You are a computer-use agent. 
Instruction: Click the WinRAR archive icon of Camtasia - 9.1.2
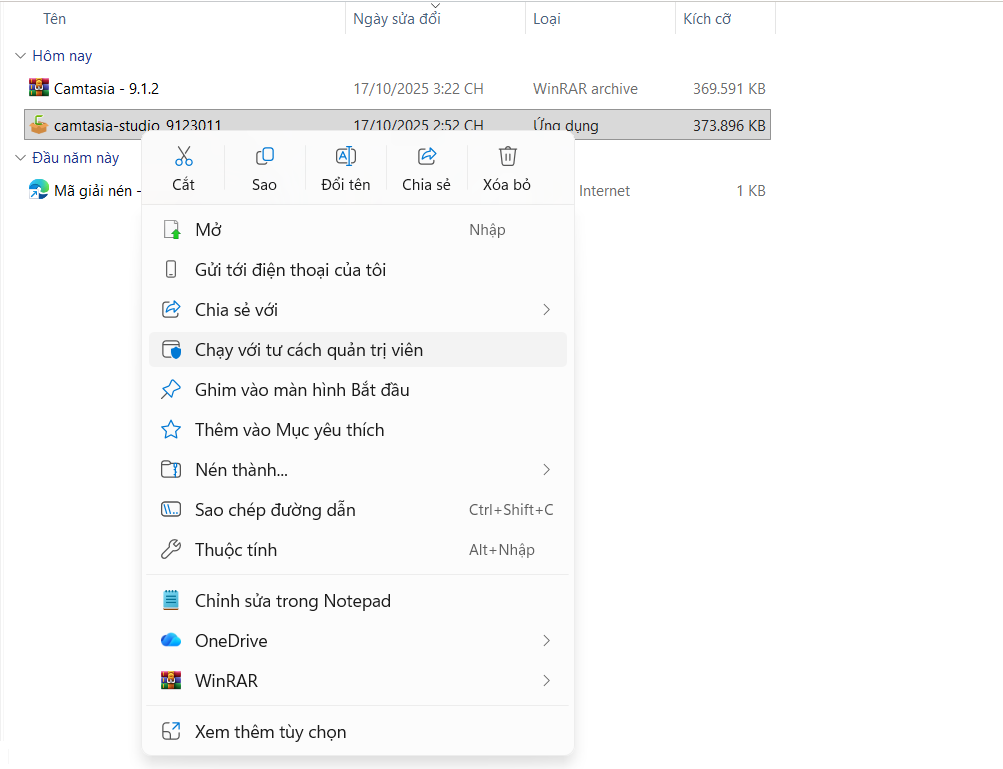click(x=39, y=88)
